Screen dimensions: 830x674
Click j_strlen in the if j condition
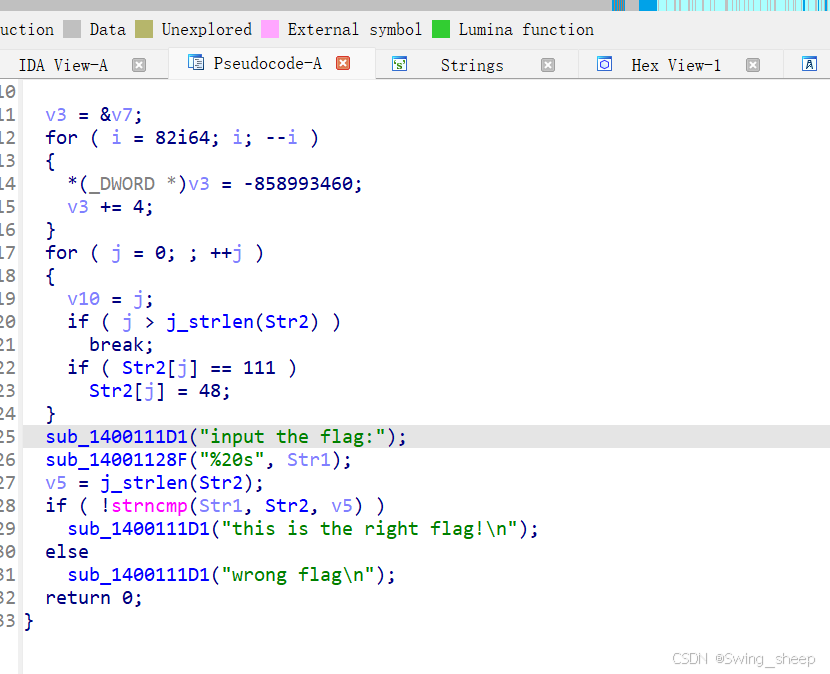pyautogui.click(x=210, y=322)
